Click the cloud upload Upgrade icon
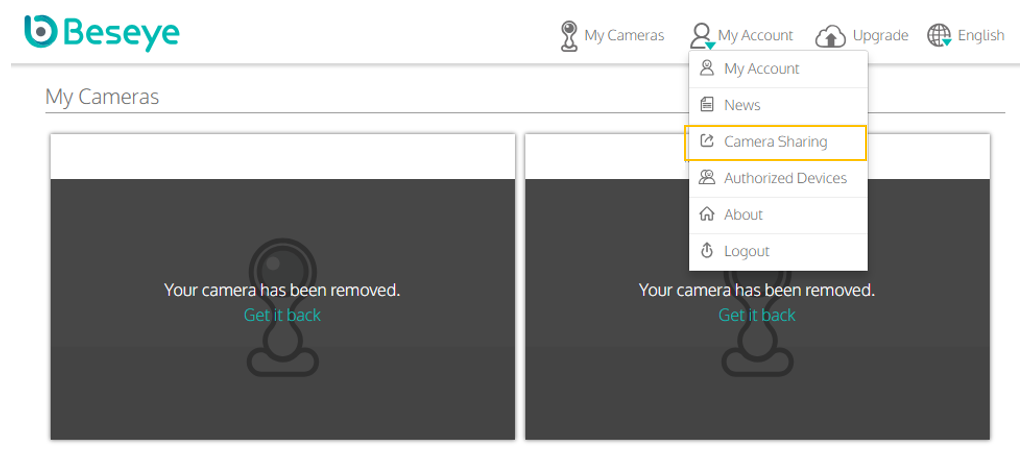Viewport: 1026px width, 466px height. pyautogui.click(x=830, y=37)
